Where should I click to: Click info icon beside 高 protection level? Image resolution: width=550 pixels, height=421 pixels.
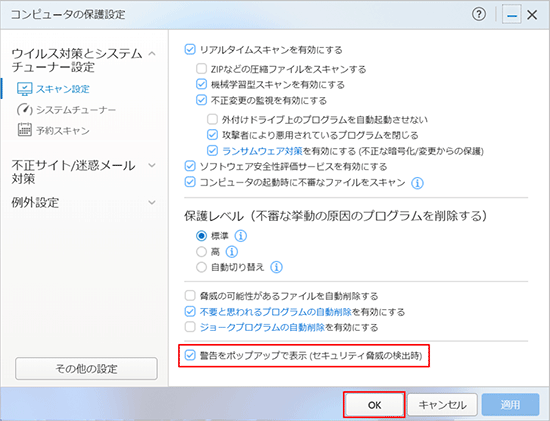pos(232,252)
